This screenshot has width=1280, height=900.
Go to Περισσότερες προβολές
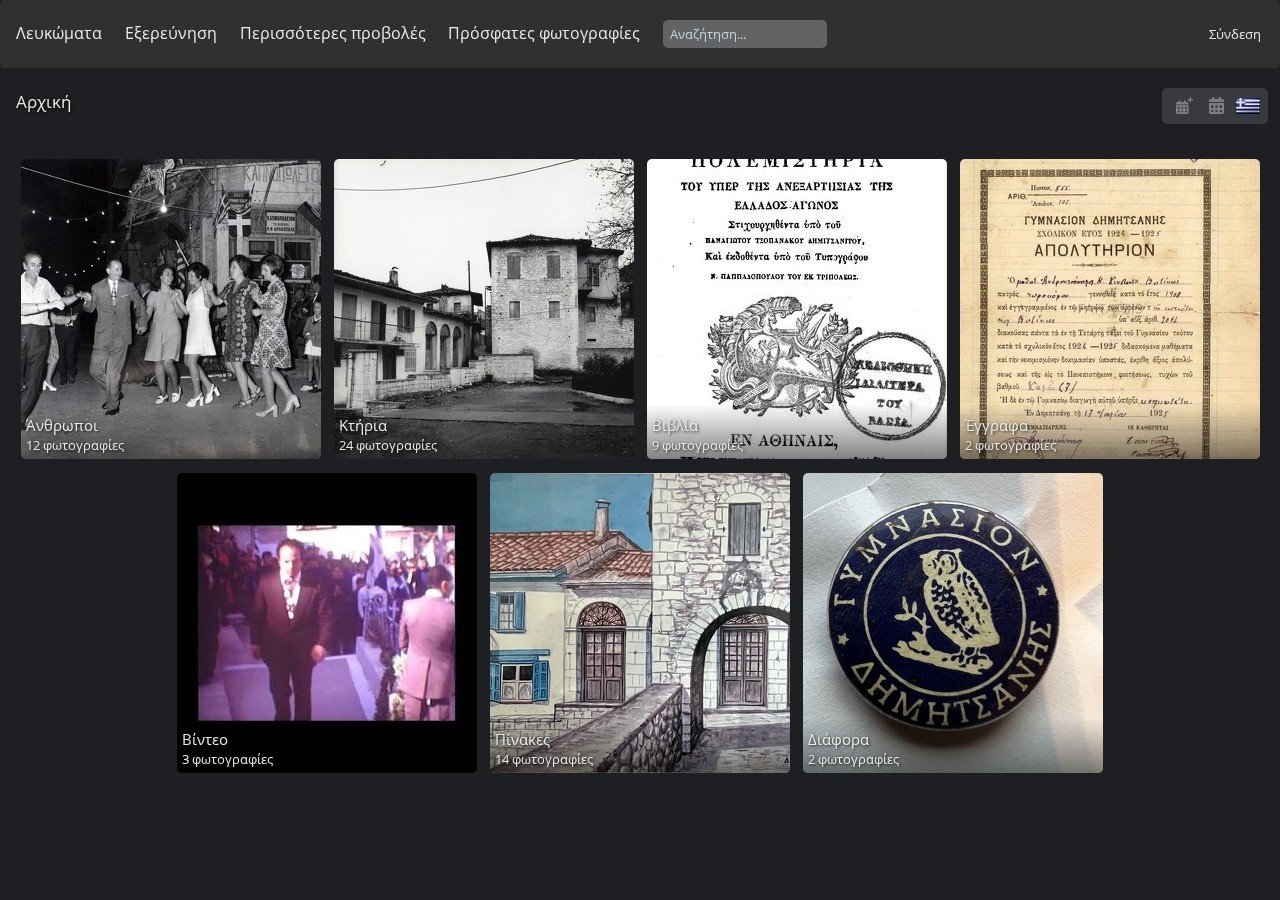coord(333,33)
